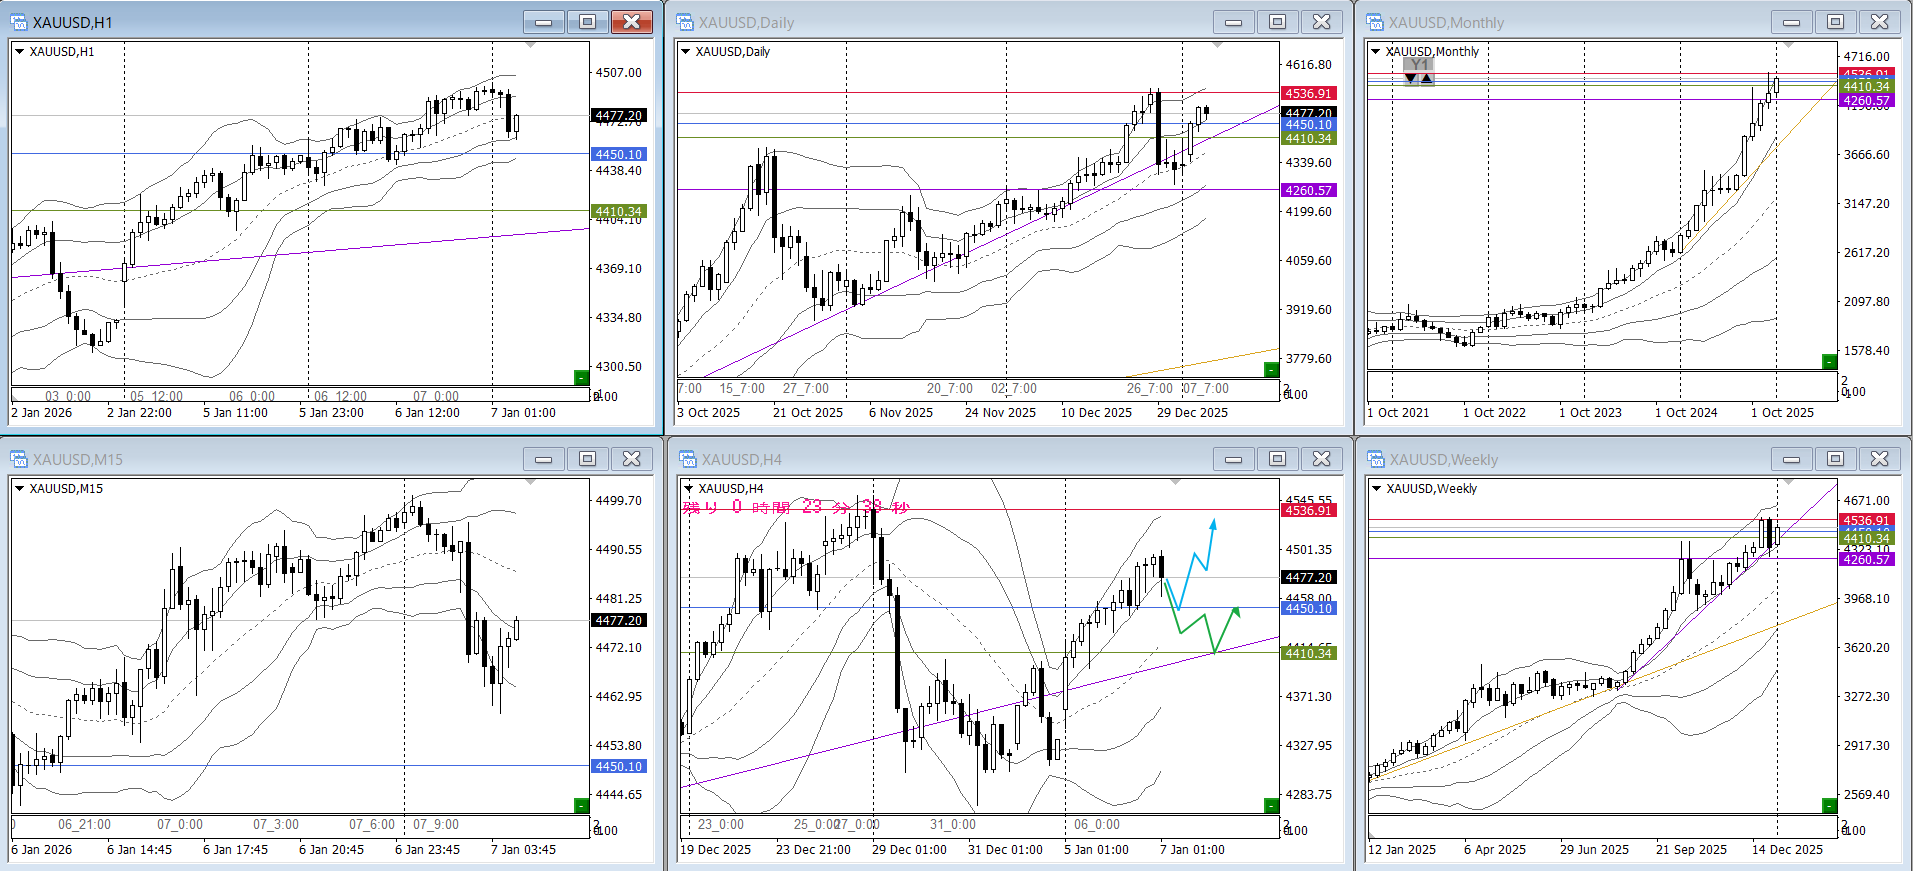Open the XAUUSD,Monthly window system icon
Screen dimensions: 1913x871
click(x=1375, y=22)
